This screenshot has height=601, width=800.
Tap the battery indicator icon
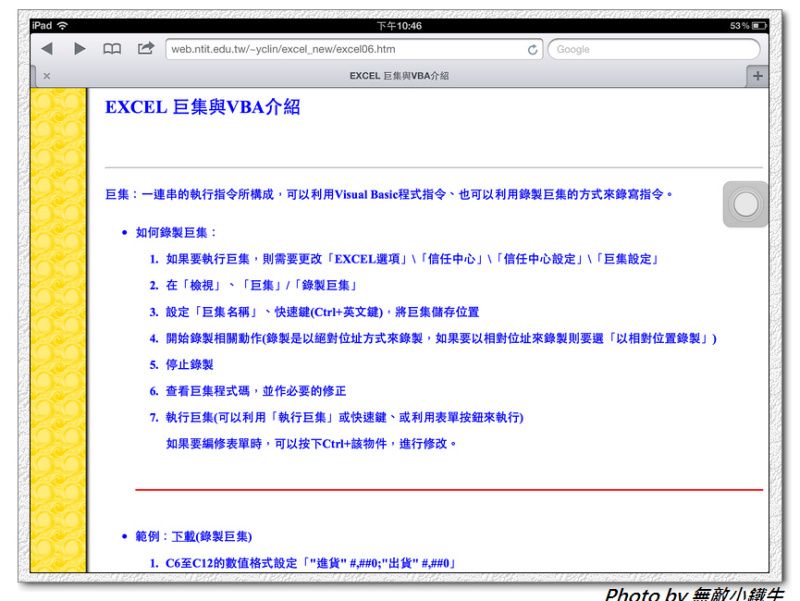pos(760,26)
